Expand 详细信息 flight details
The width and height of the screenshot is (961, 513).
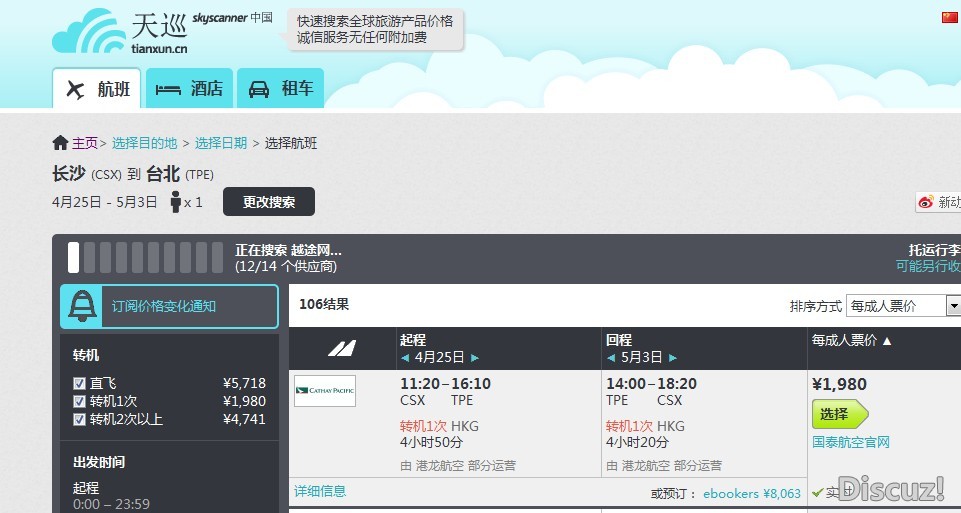(320, 491)
